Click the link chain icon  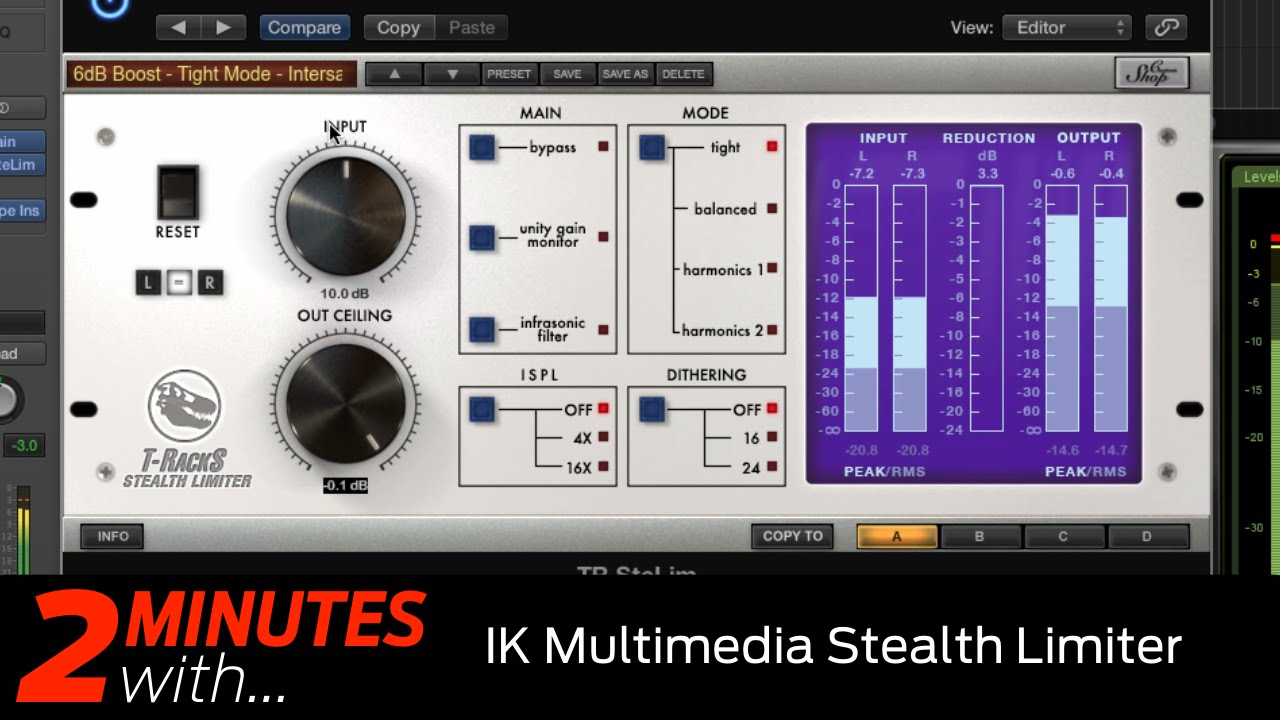[x=1165, y=28]
